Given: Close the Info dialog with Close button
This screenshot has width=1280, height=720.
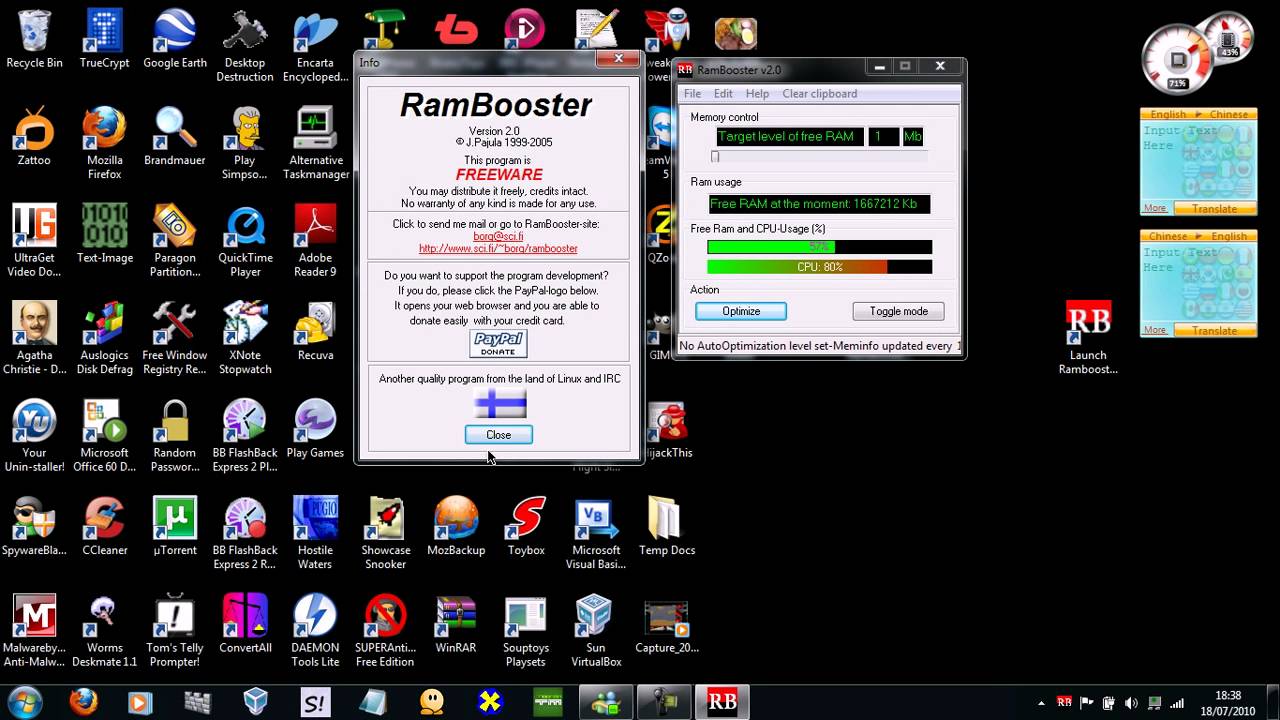Looking at the screenshot, I should [498, 434].
